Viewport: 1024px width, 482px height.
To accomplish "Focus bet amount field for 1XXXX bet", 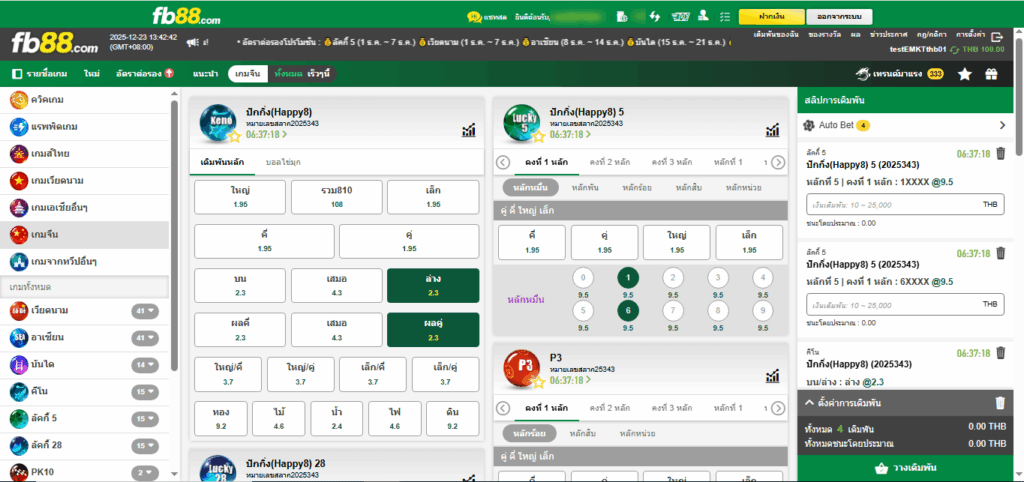I will pyautogui.click(x=905, y=204).
